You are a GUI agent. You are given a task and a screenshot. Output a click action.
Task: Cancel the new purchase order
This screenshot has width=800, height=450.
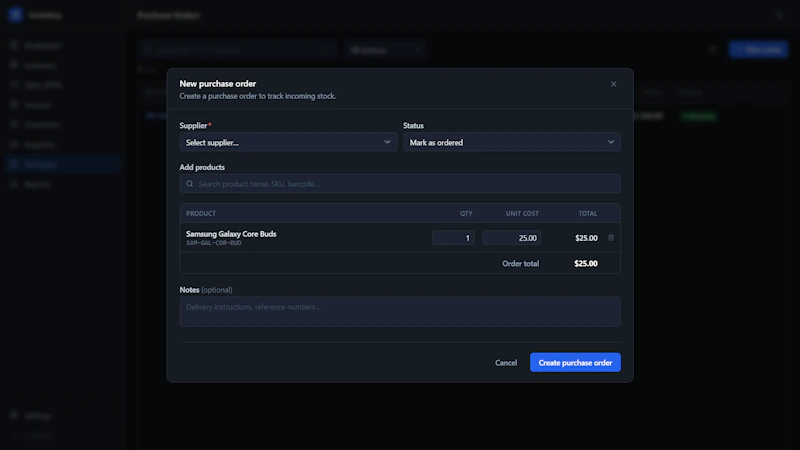click(x=506, y=363)
